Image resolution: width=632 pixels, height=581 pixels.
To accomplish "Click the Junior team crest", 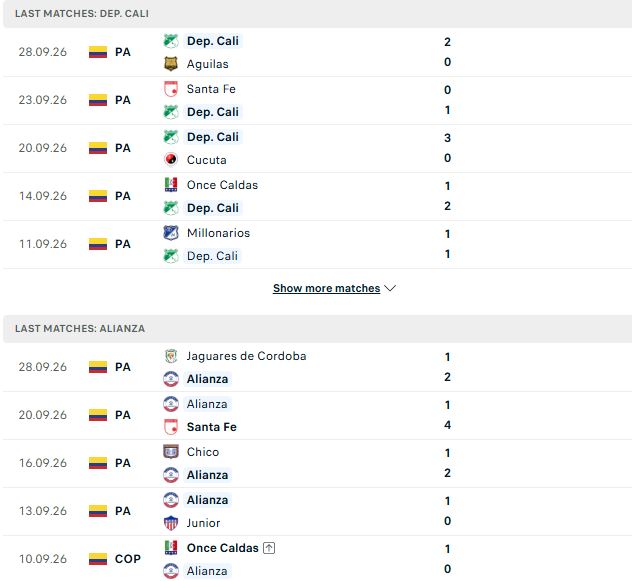I will point(171,523).
